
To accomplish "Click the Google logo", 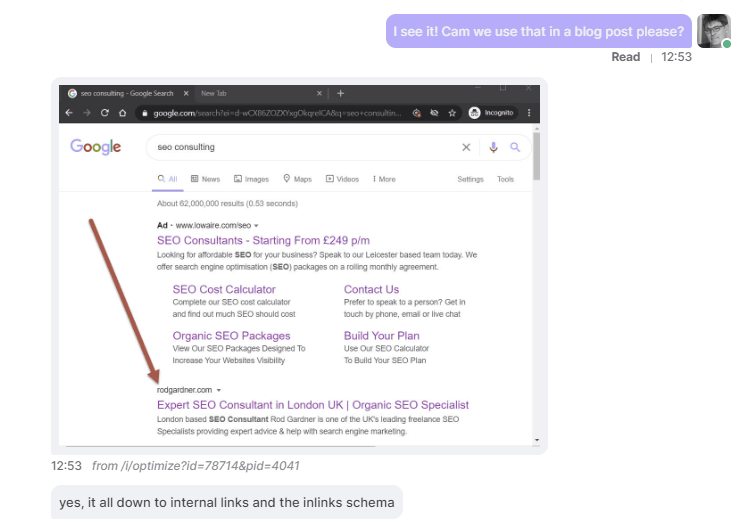I will click(96, 147).
